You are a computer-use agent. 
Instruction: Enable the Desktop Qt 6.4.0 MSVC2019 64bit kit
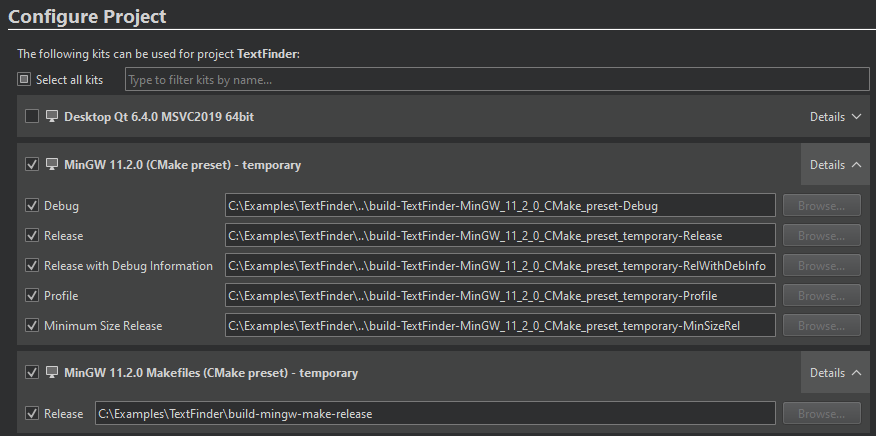pyautogui.click(x=32, y=117)
